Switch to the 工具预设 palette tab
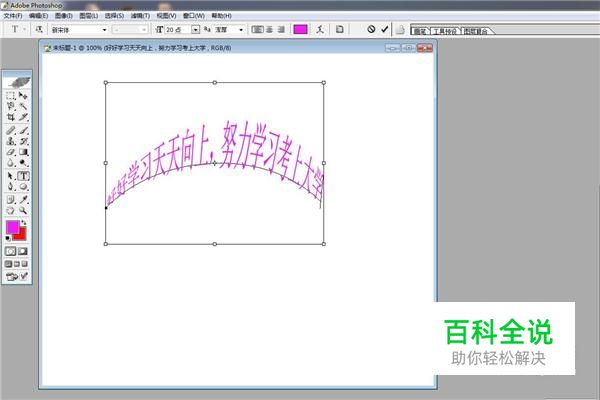Screen dimensions: 600x400 (445, 31)
